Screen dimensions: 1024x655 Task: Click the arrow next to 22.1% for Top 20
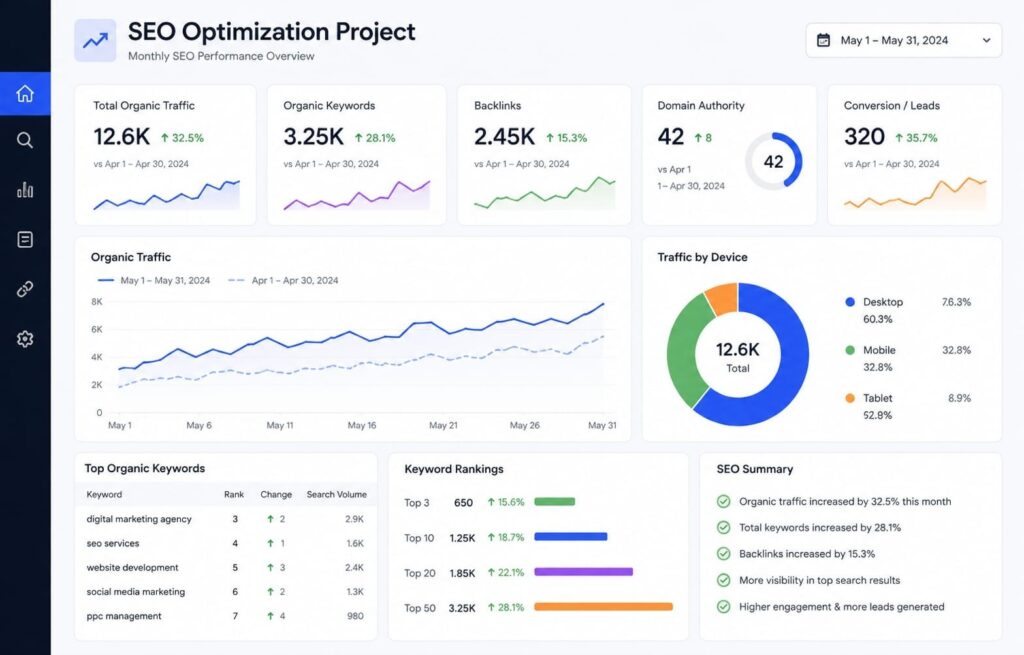point(491,573)
